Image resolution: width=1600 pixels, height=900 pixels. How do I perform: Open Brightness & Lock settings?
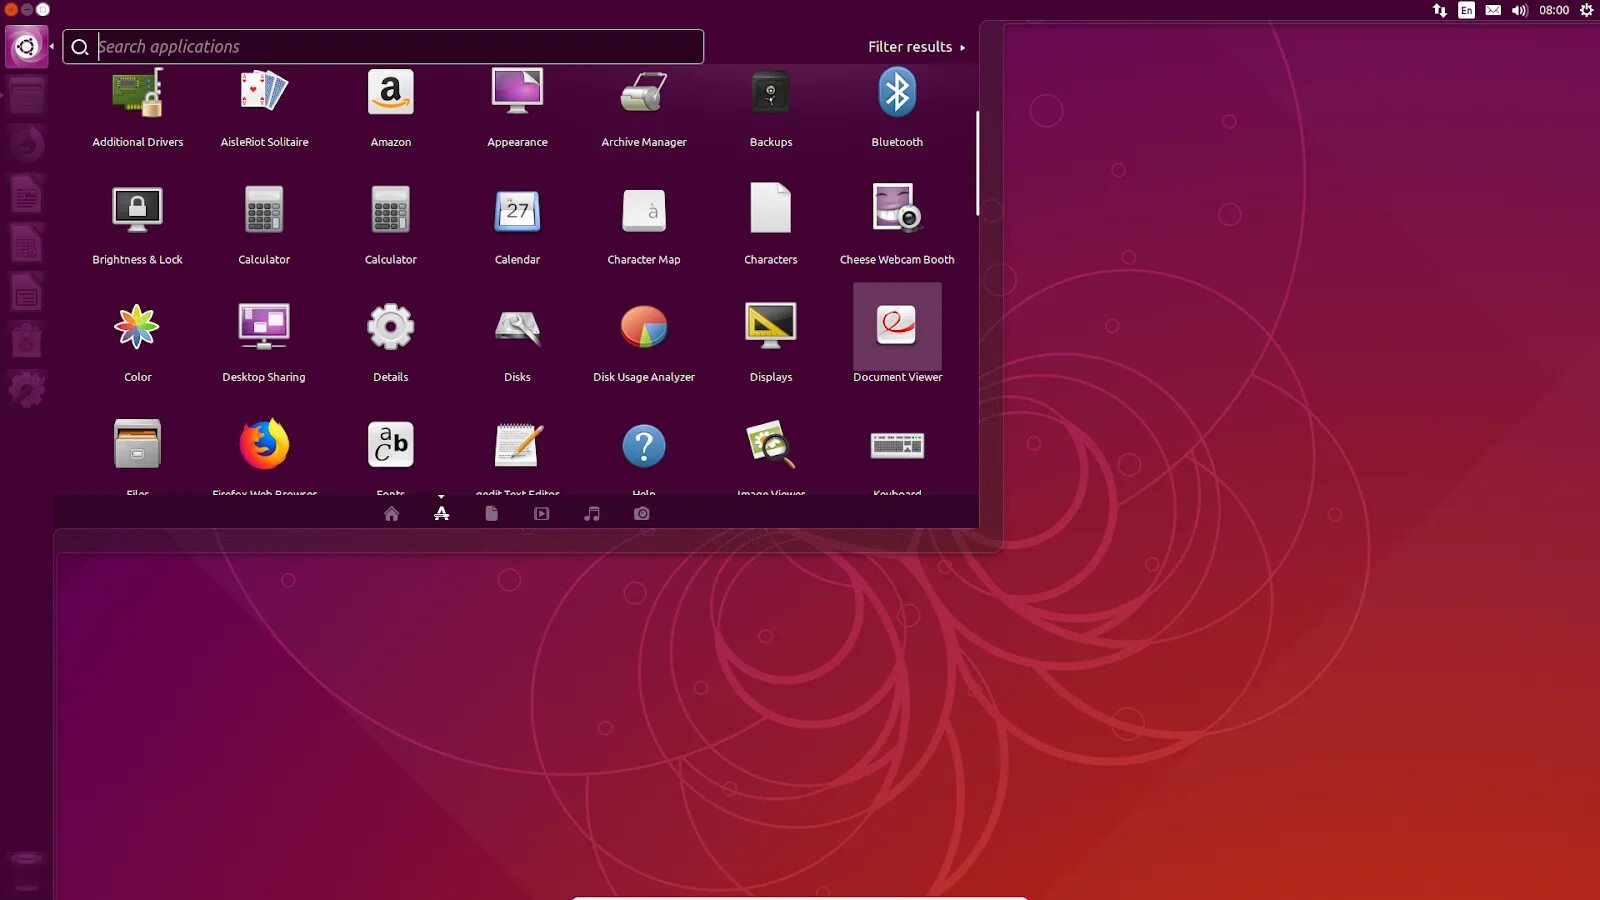tap(137, 210)
